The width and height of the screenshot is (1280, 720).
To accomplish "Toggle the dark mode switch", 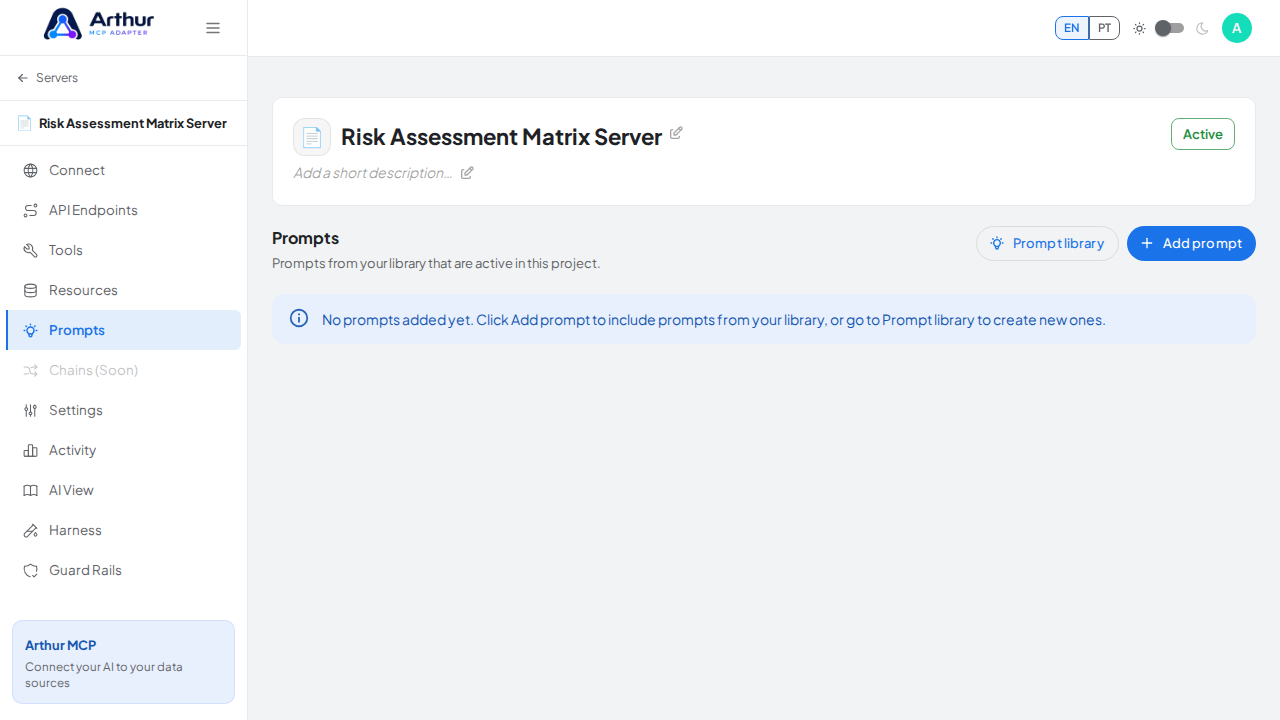I will click(x=1169, y=28).
